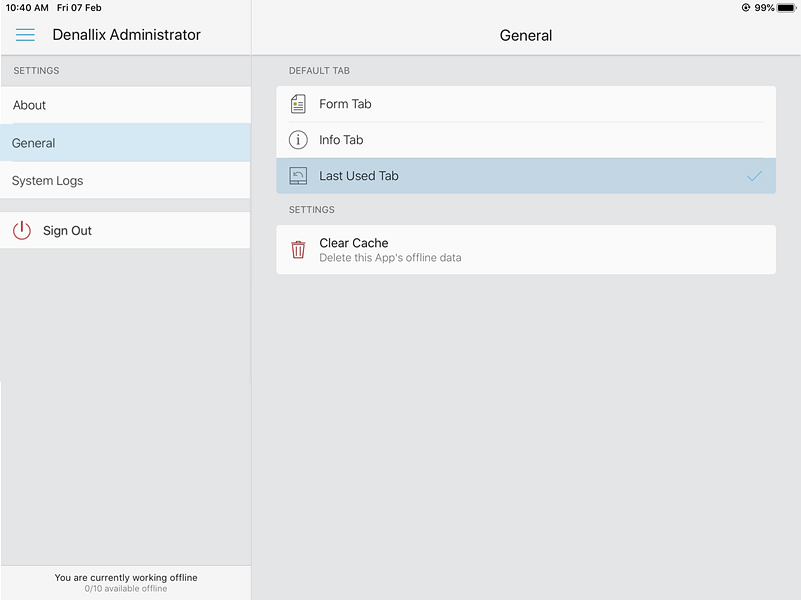Tap Clear Cache option
The image size is (801, 600).
526,250
